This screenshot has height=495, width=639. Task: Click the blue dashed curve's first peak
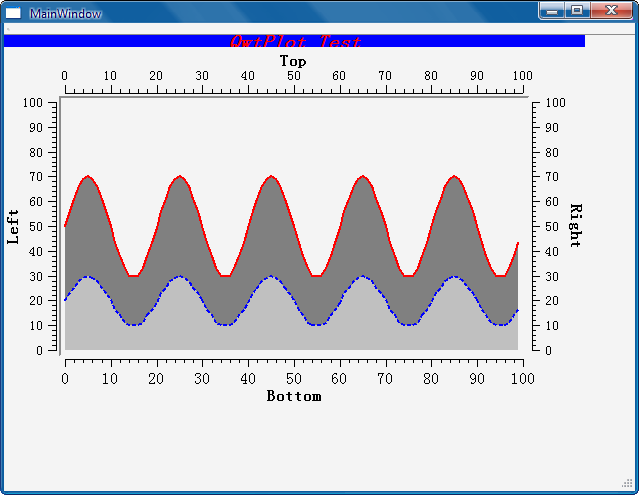87,276
